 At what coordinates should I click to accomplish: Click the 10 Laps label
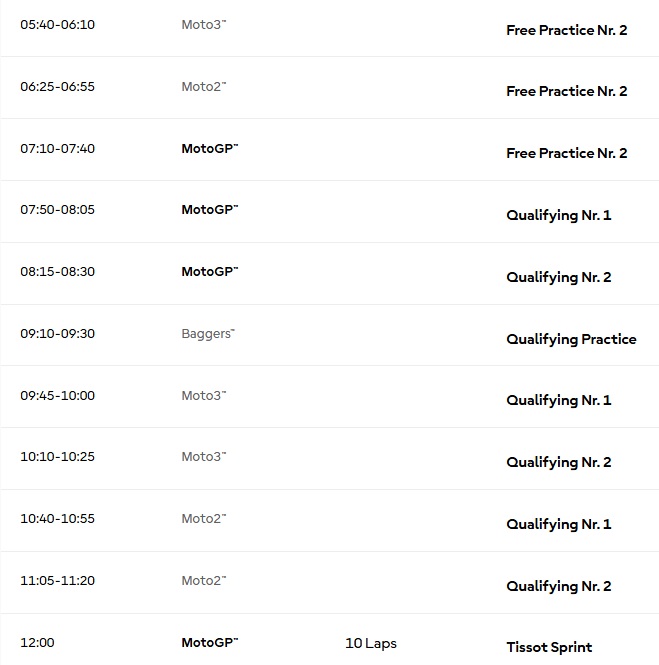(x=371, y=643)
